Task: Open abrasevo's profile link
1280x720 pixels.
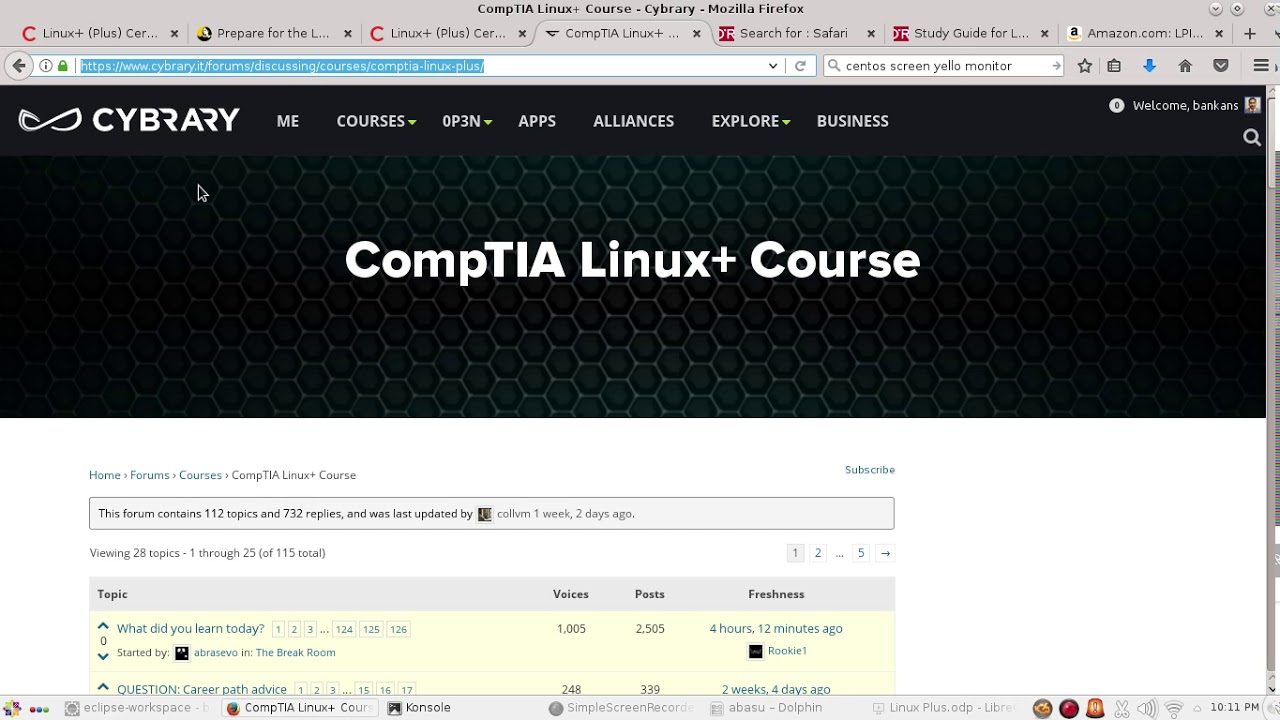Action: click(x=216, y=653)
